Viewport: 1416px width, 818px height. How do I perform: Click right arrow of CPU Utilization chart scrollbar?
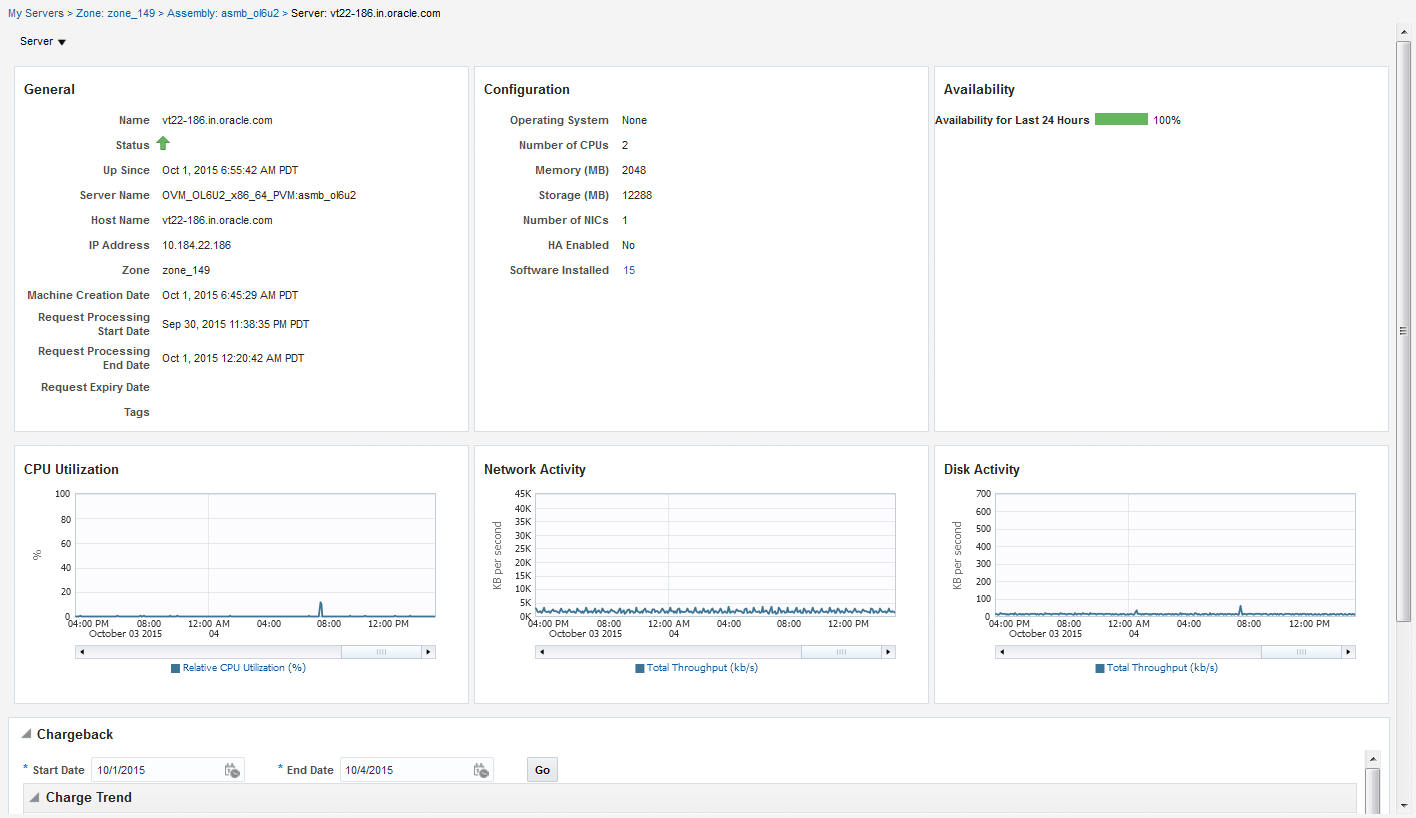[x=429, y=652]
